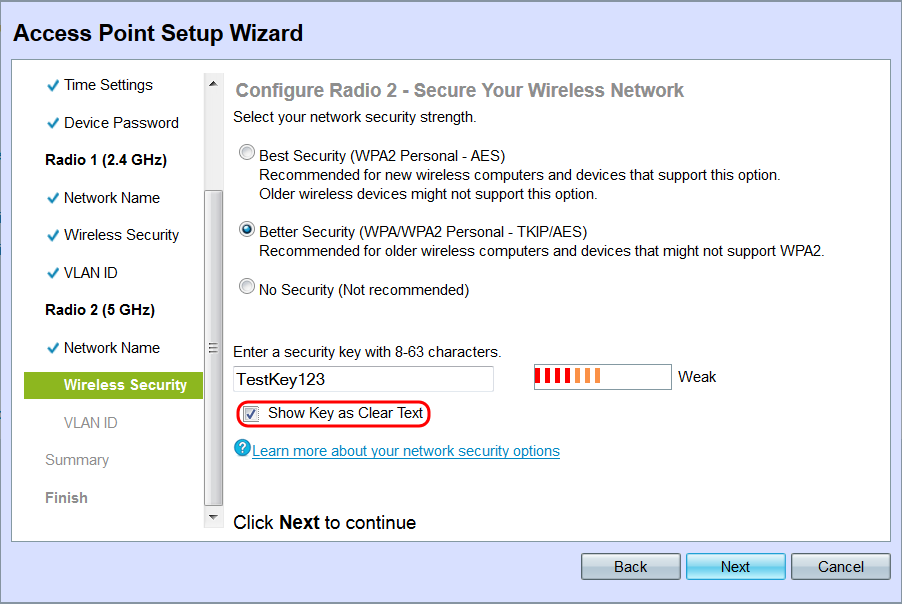The image size is (902, 604).
Task: Jump to Radio 1 Wireless Security step
Action: pyautogui.click(x=121, y=235)
